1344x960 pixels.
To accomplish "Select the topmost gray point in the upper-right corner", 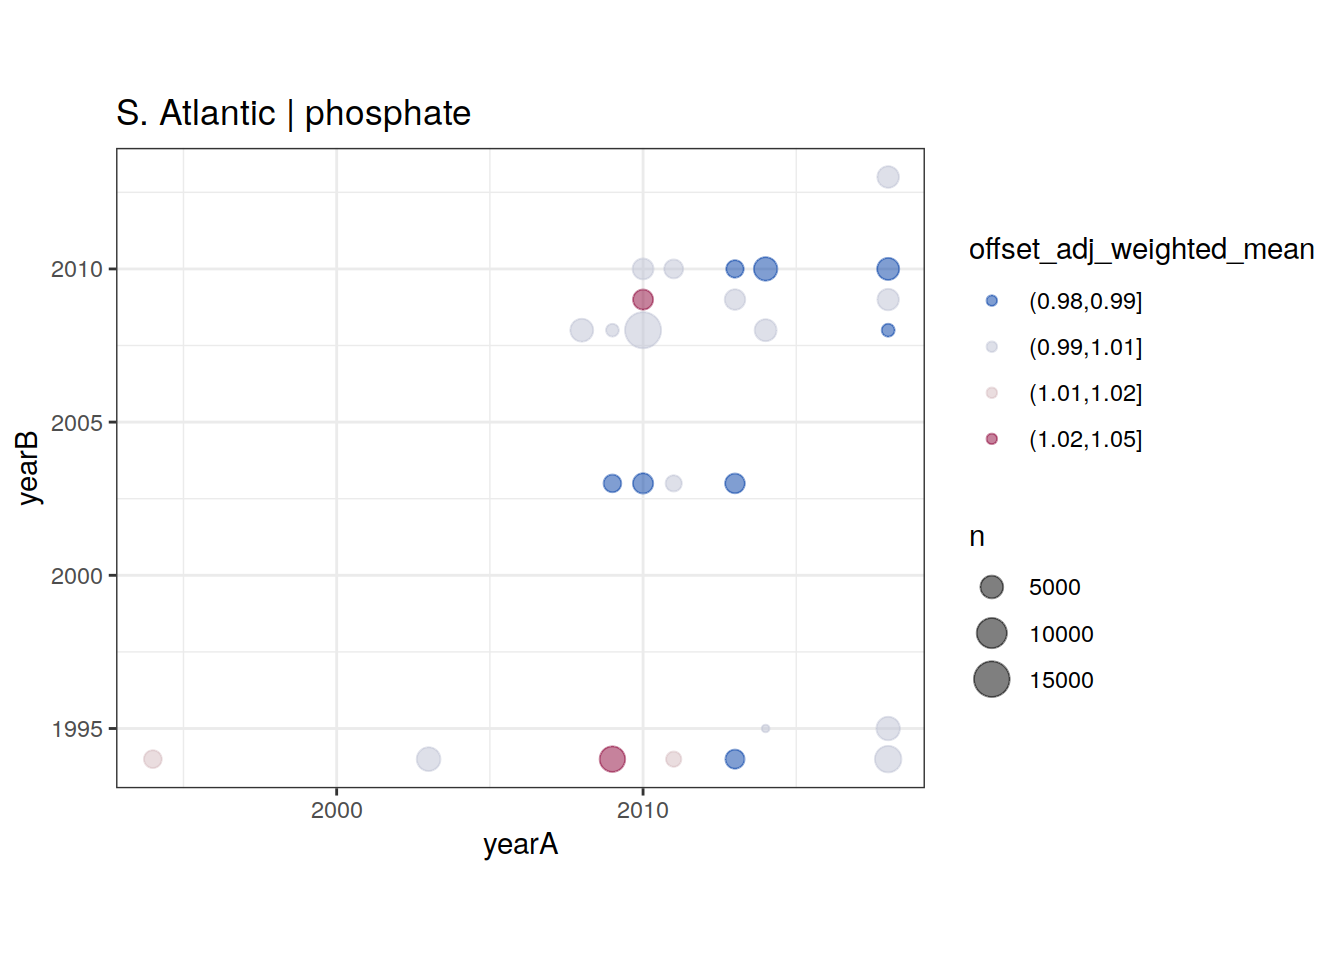I will tap(888, 177).
